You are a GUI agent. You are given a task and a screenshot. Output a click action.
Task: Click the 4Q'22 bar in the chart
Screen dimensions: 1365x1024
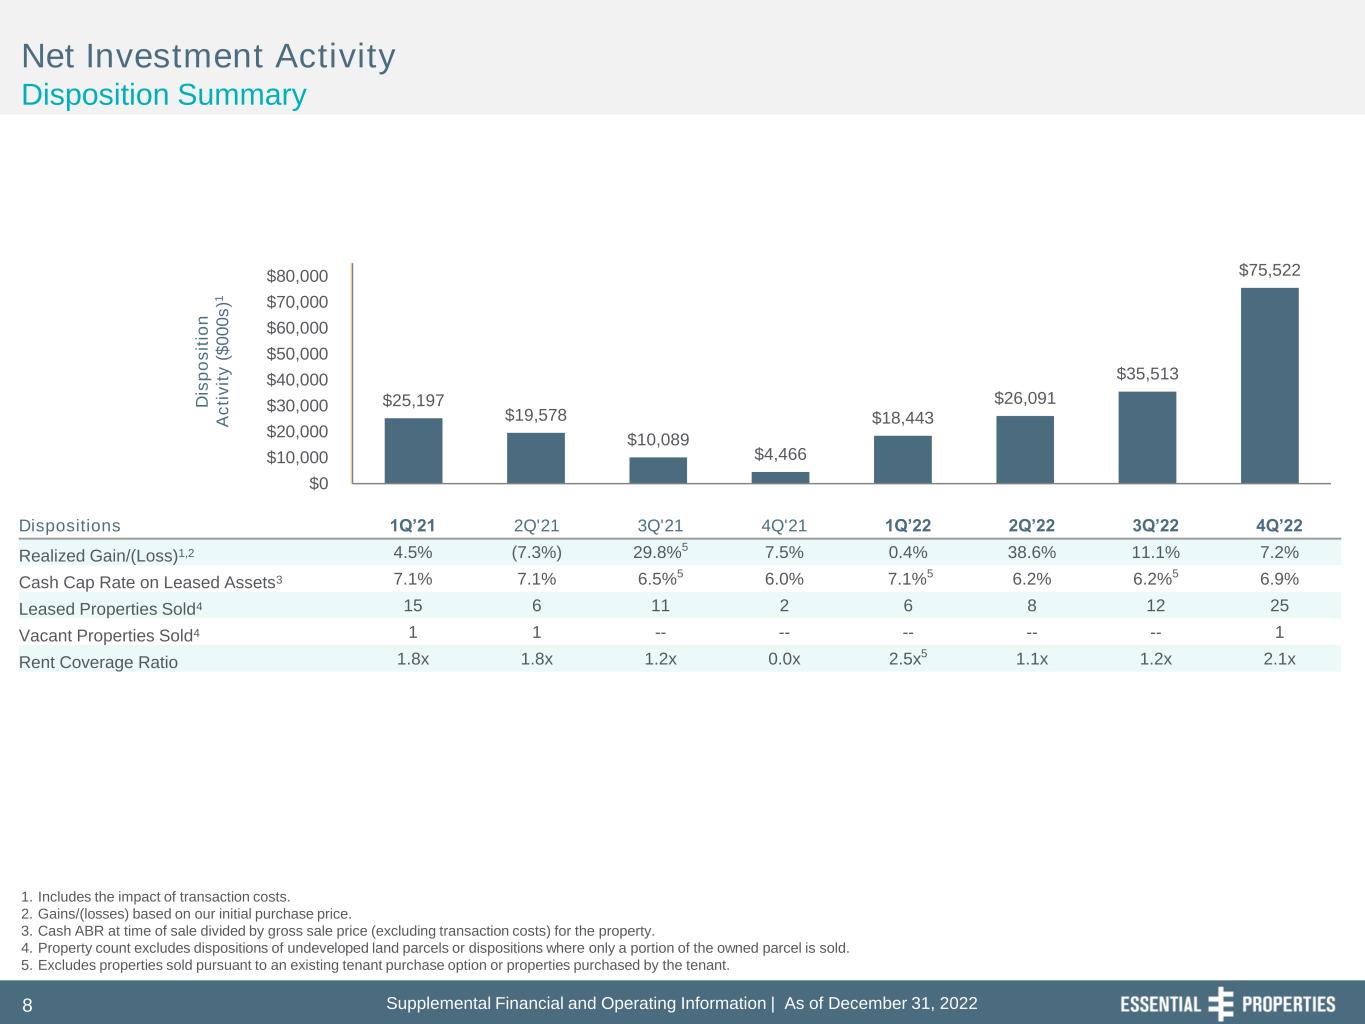[x=1269, y=385]
